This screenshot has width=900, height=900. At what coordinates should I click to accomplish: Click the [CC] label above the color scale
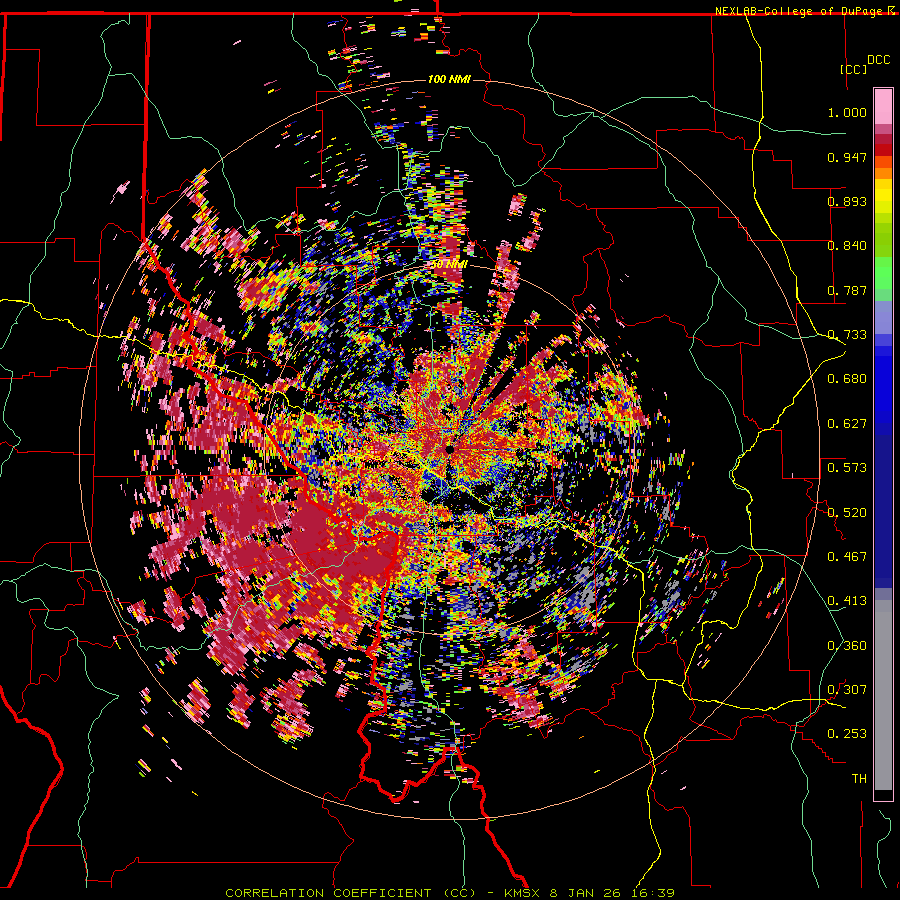click(x=853, y=69)
